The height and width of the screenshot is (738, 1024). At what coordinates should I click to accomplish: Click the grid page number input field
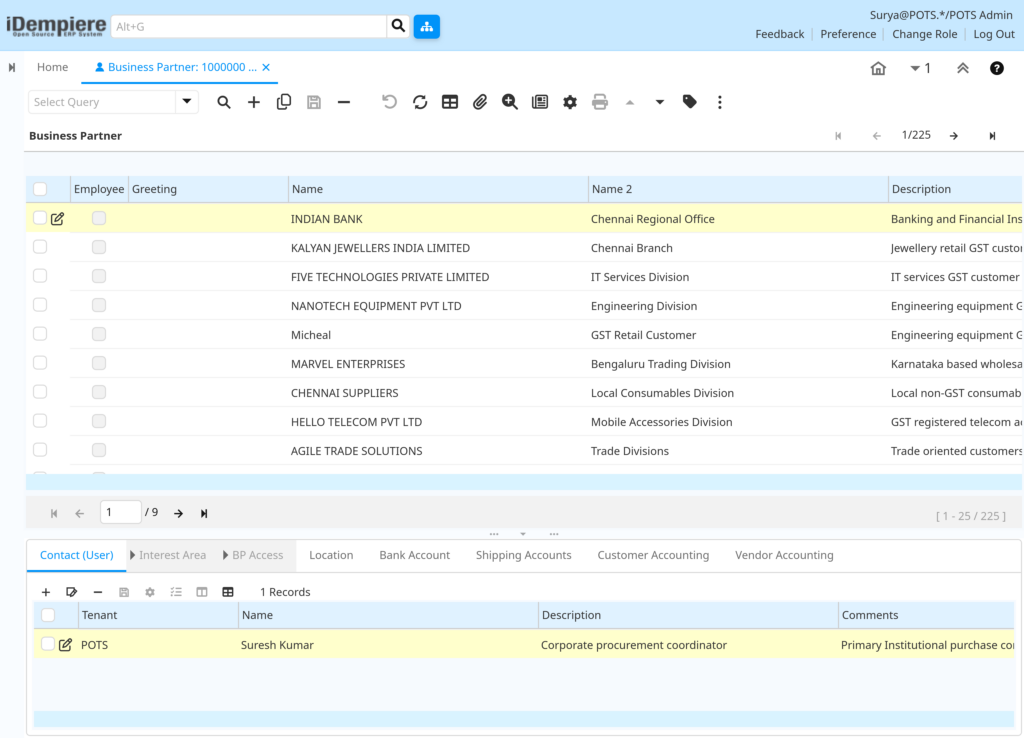point(120,512)
